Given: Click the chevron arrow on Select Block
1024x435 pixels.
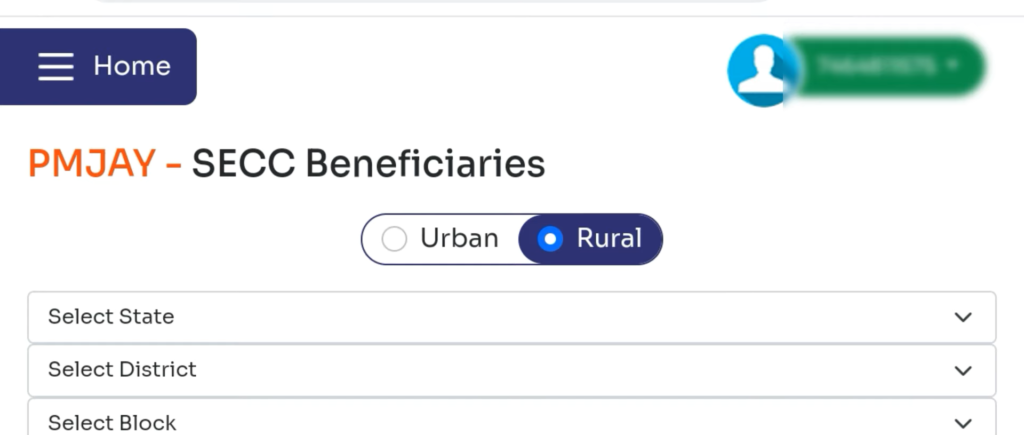Looking at the screenshot, I should (x=962, y=423).
